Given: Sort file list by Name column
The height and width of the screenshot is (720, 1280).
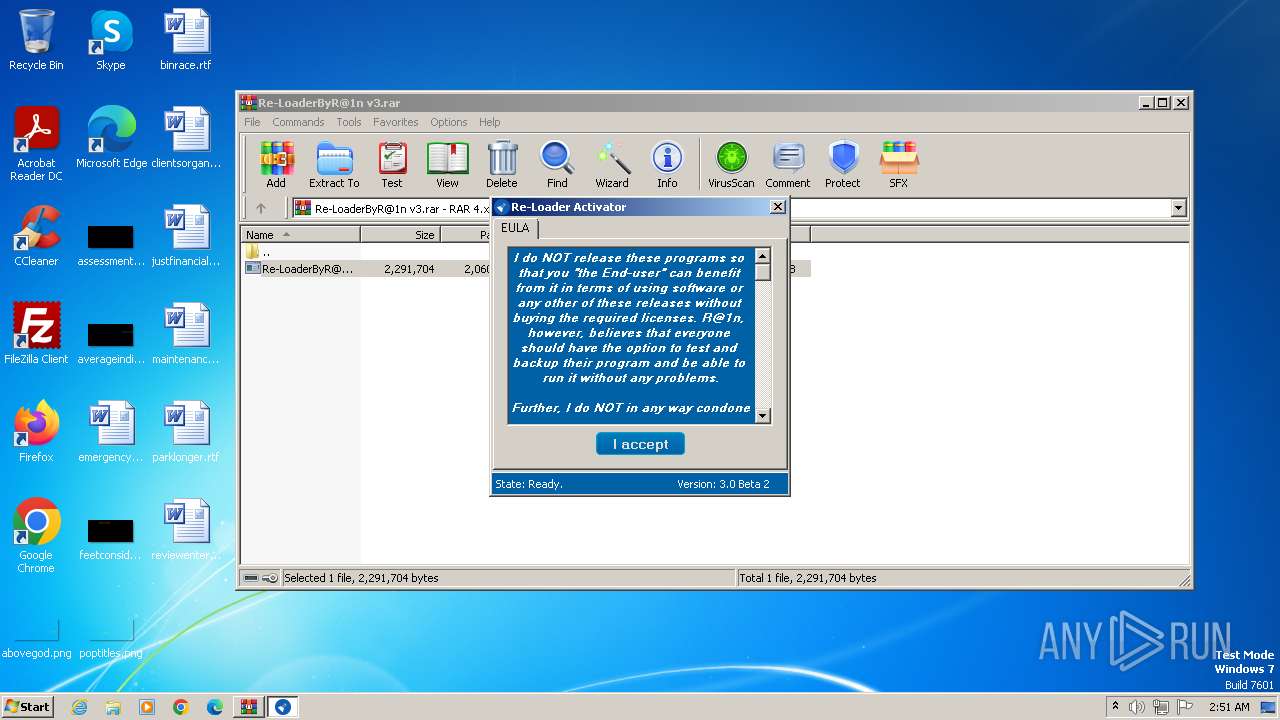Looking at the screenshot, I should click(x=301, y=235).
